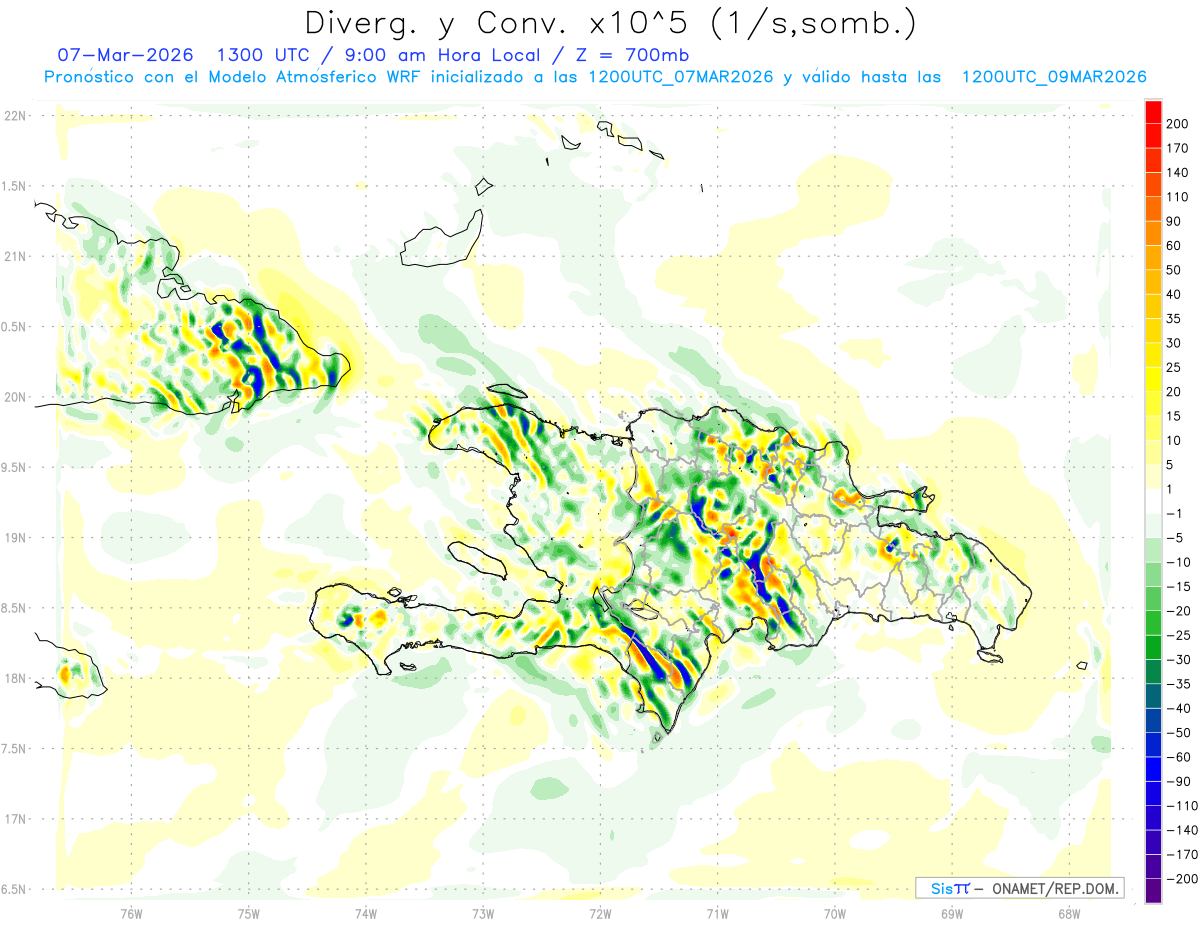
Task: Click the "18N" latitude axis label
Action: [15, 678]
